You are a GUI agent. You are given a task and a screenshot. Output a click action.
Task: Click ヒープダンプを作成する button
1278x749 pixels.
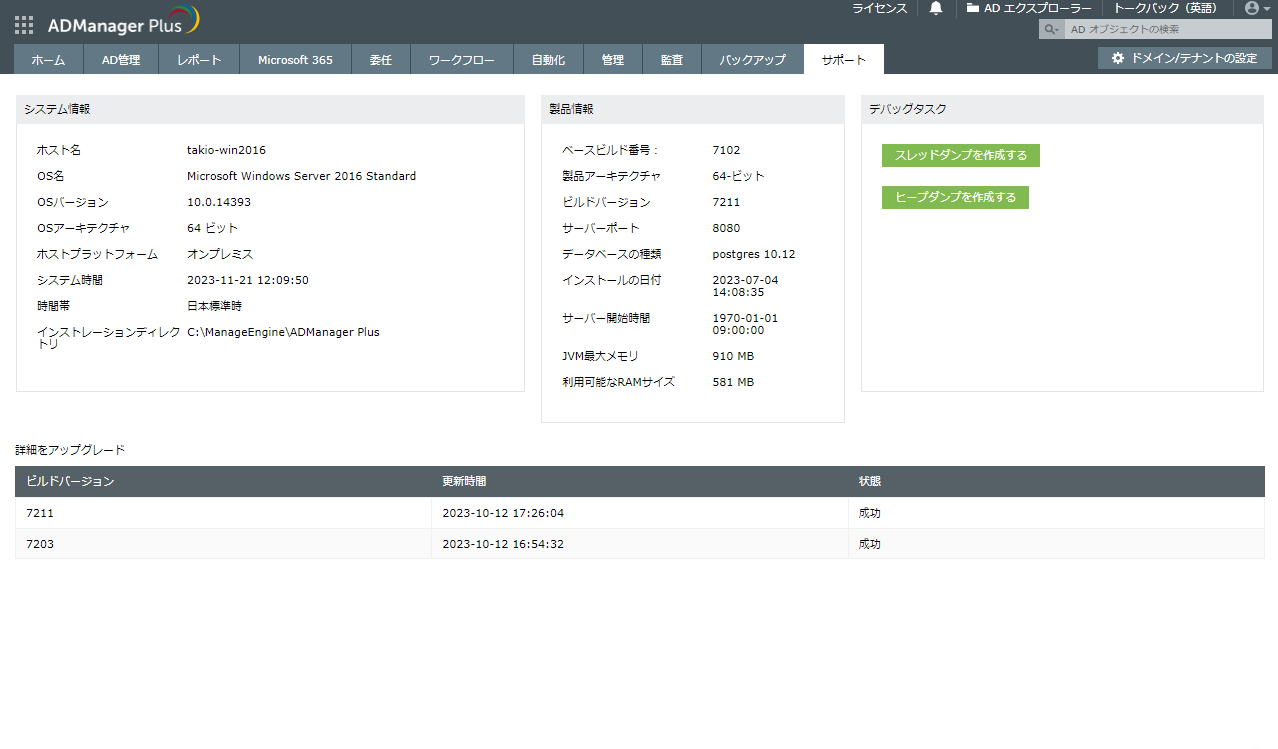pos(955,197)
